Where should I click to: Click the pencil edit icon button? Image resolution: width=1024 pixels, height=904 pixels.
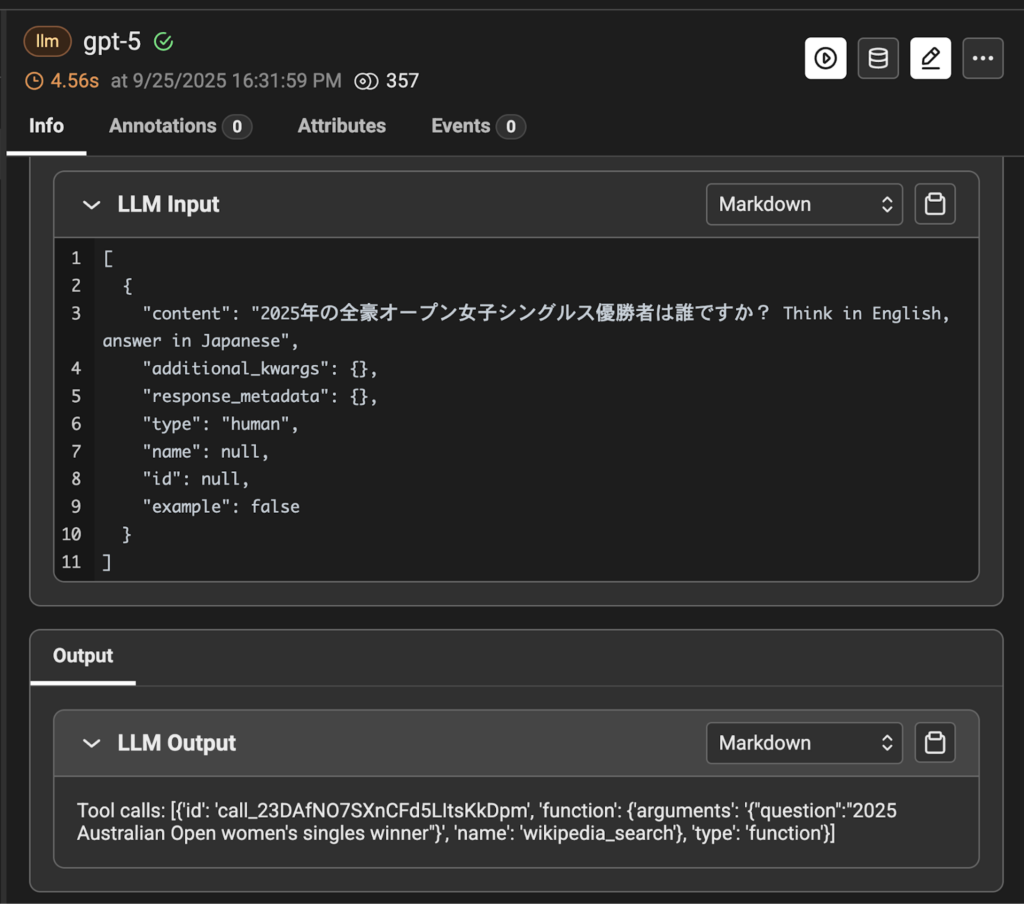930,59
